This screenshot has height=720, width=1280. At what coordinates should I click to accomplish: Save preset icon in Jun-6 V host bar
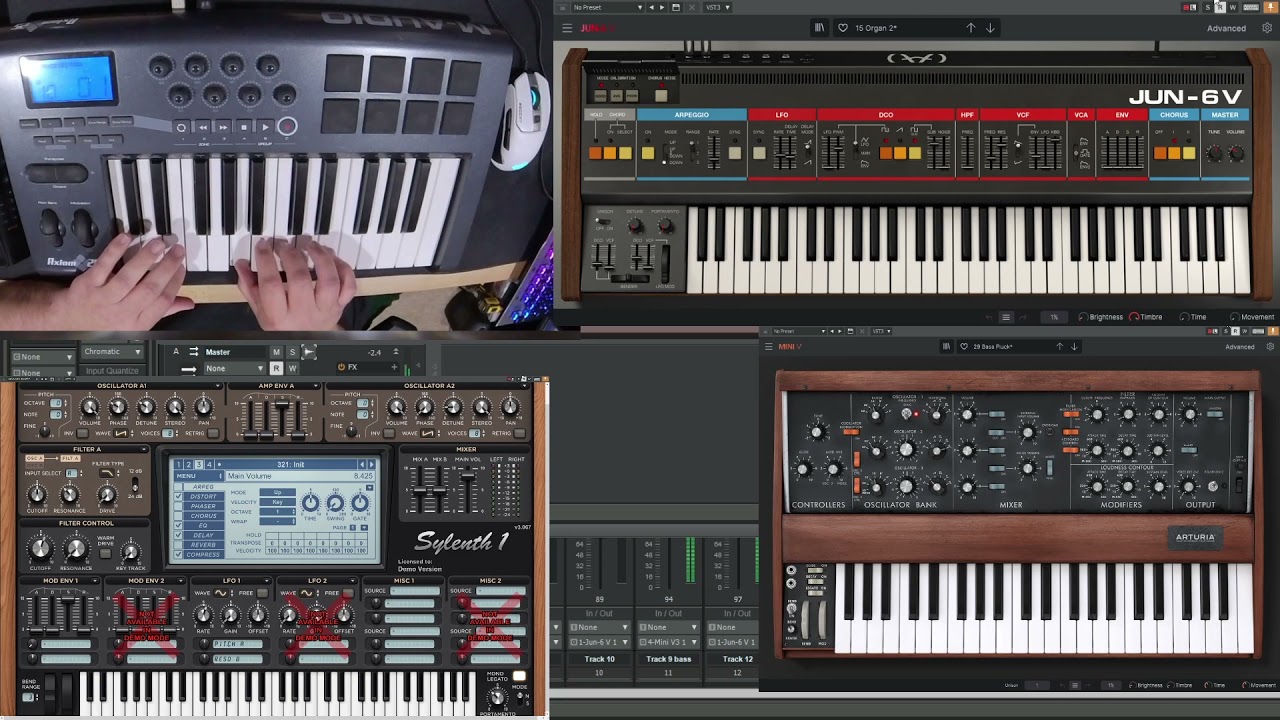click(676, 7)
